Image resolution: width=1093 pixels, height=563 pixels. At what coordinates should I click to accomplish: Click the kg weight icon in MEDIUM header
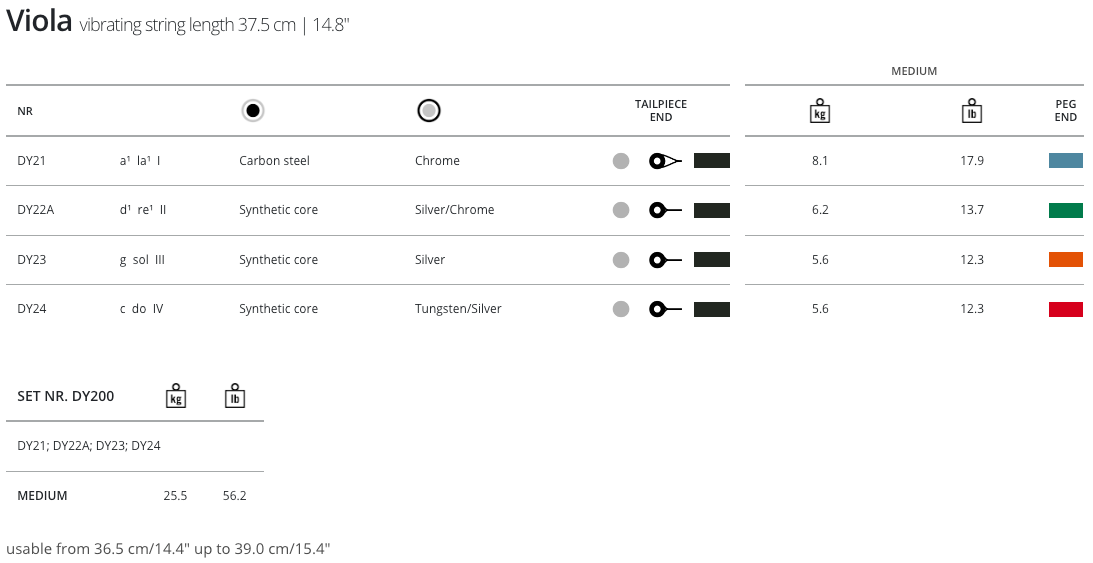tap(820, 111)
